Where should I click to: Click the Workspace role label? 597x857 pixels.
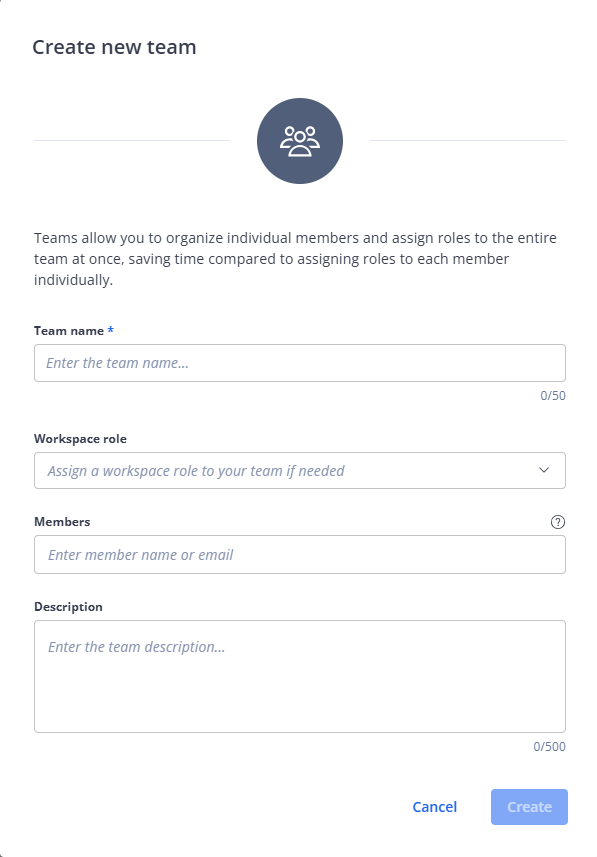(80, 439)
